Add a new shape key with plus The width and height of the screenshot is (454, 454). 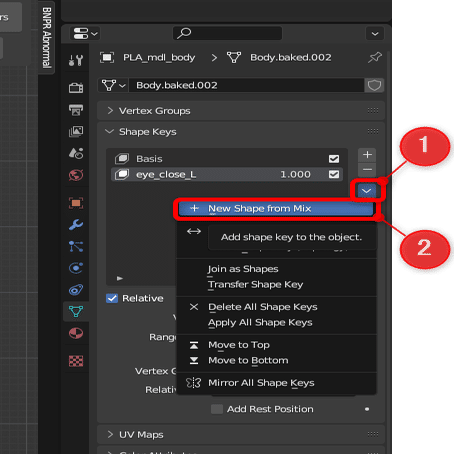click(367, 155)
